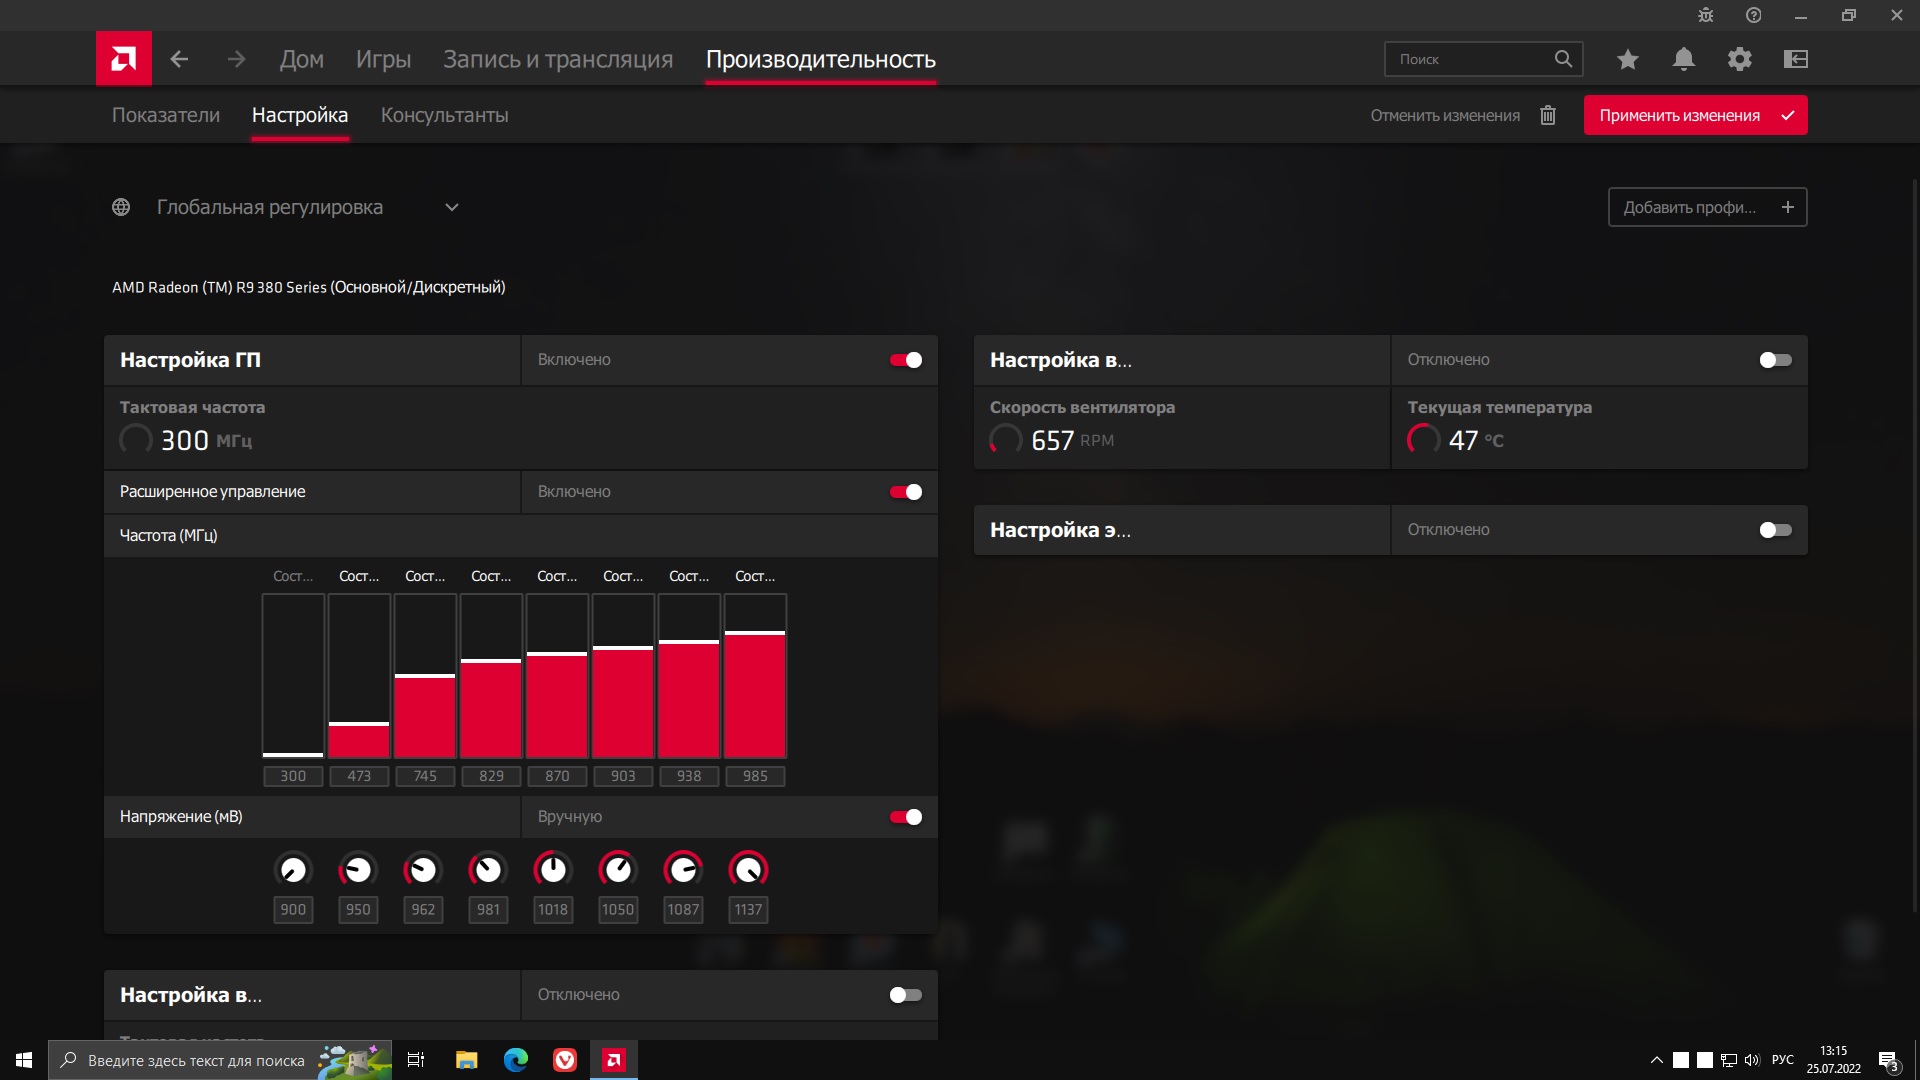Open the Консультанты tab
1920x1080 pixels.
click(x=444, y=115)
